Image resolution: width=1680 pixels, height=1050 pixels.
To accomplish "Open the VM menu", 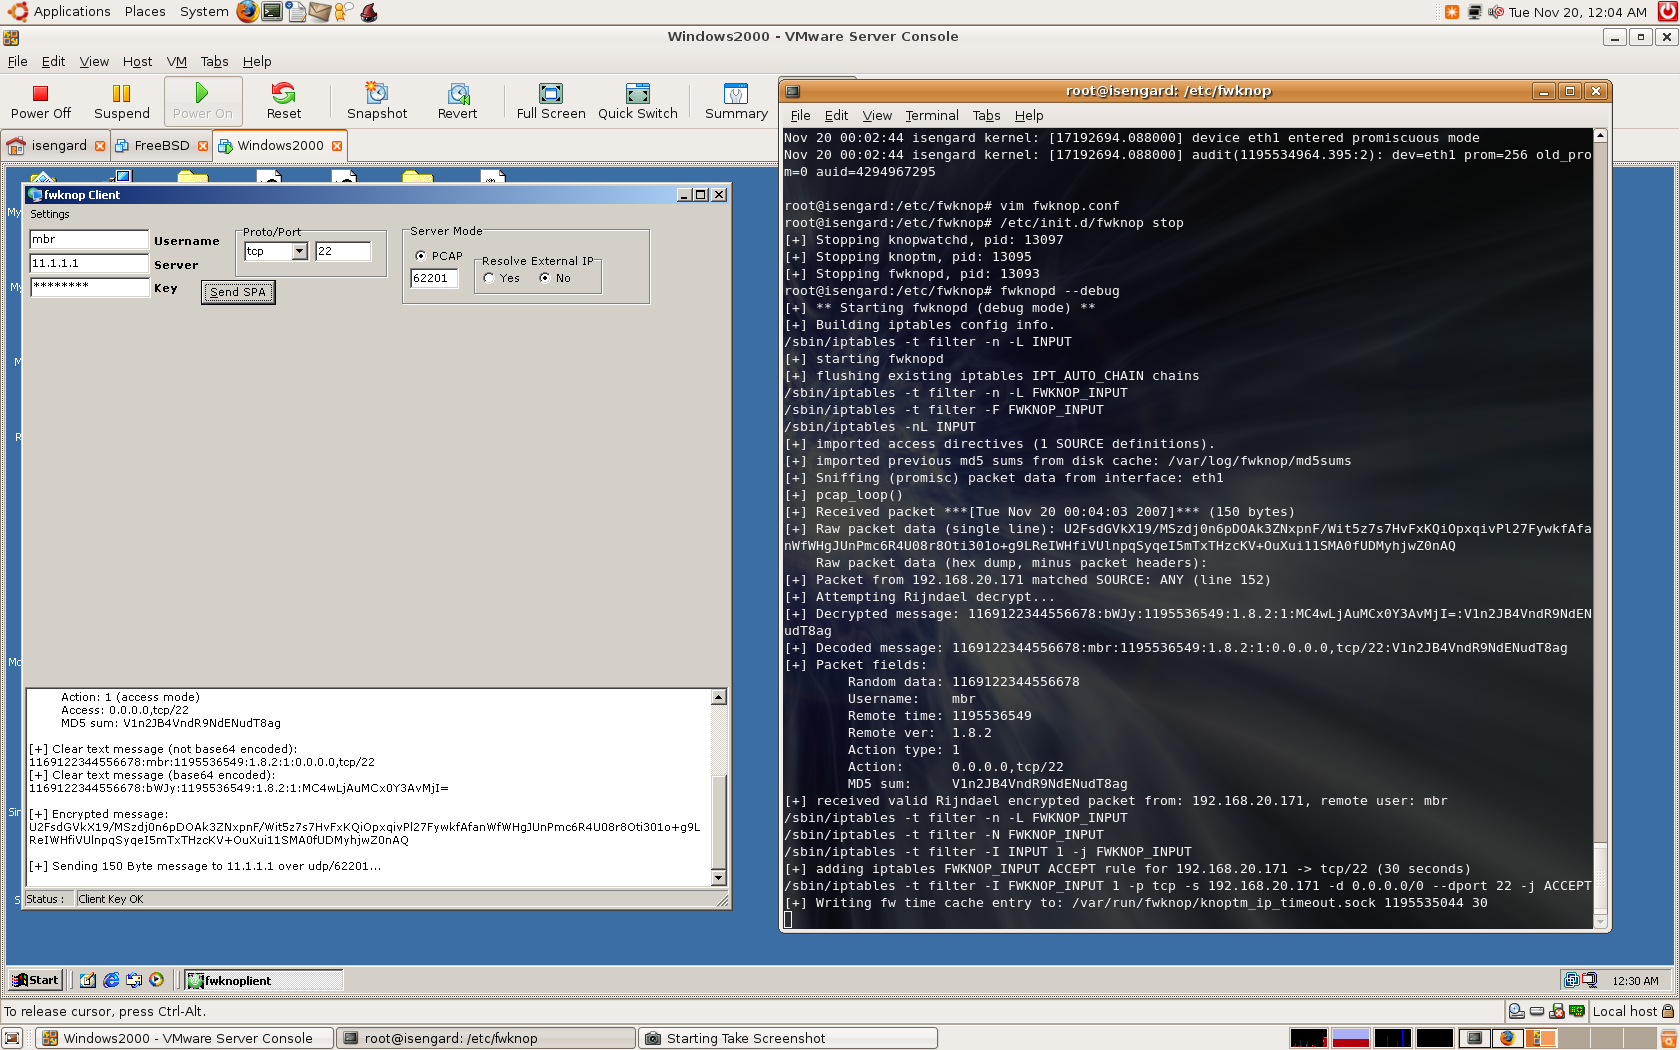I will [x=177, y=62].
